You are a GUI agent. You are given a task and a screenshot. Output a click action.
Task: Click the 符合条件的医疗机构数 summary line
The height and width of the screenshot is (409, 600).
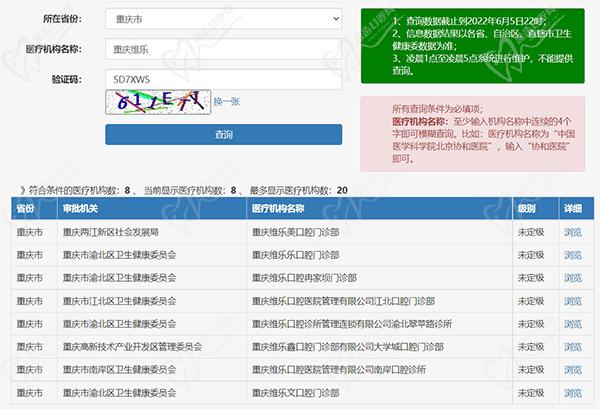tap(184, 190)
